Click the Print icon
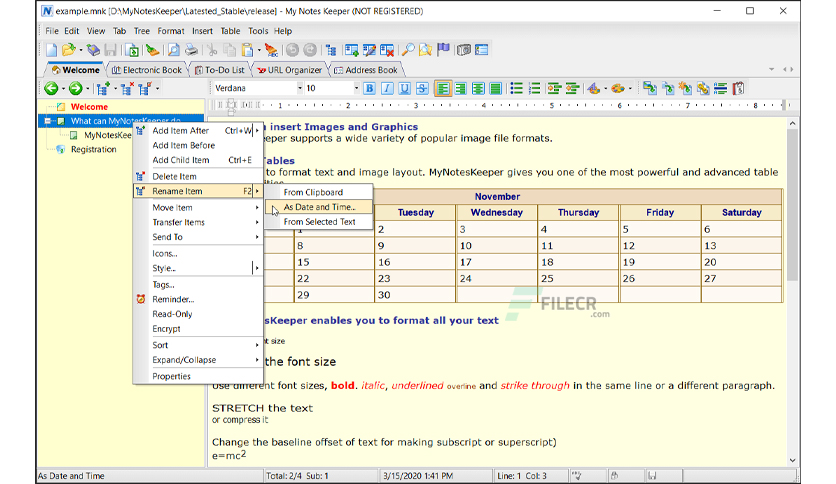The width and height of the screenshot is (836, 484). [191, 50]
